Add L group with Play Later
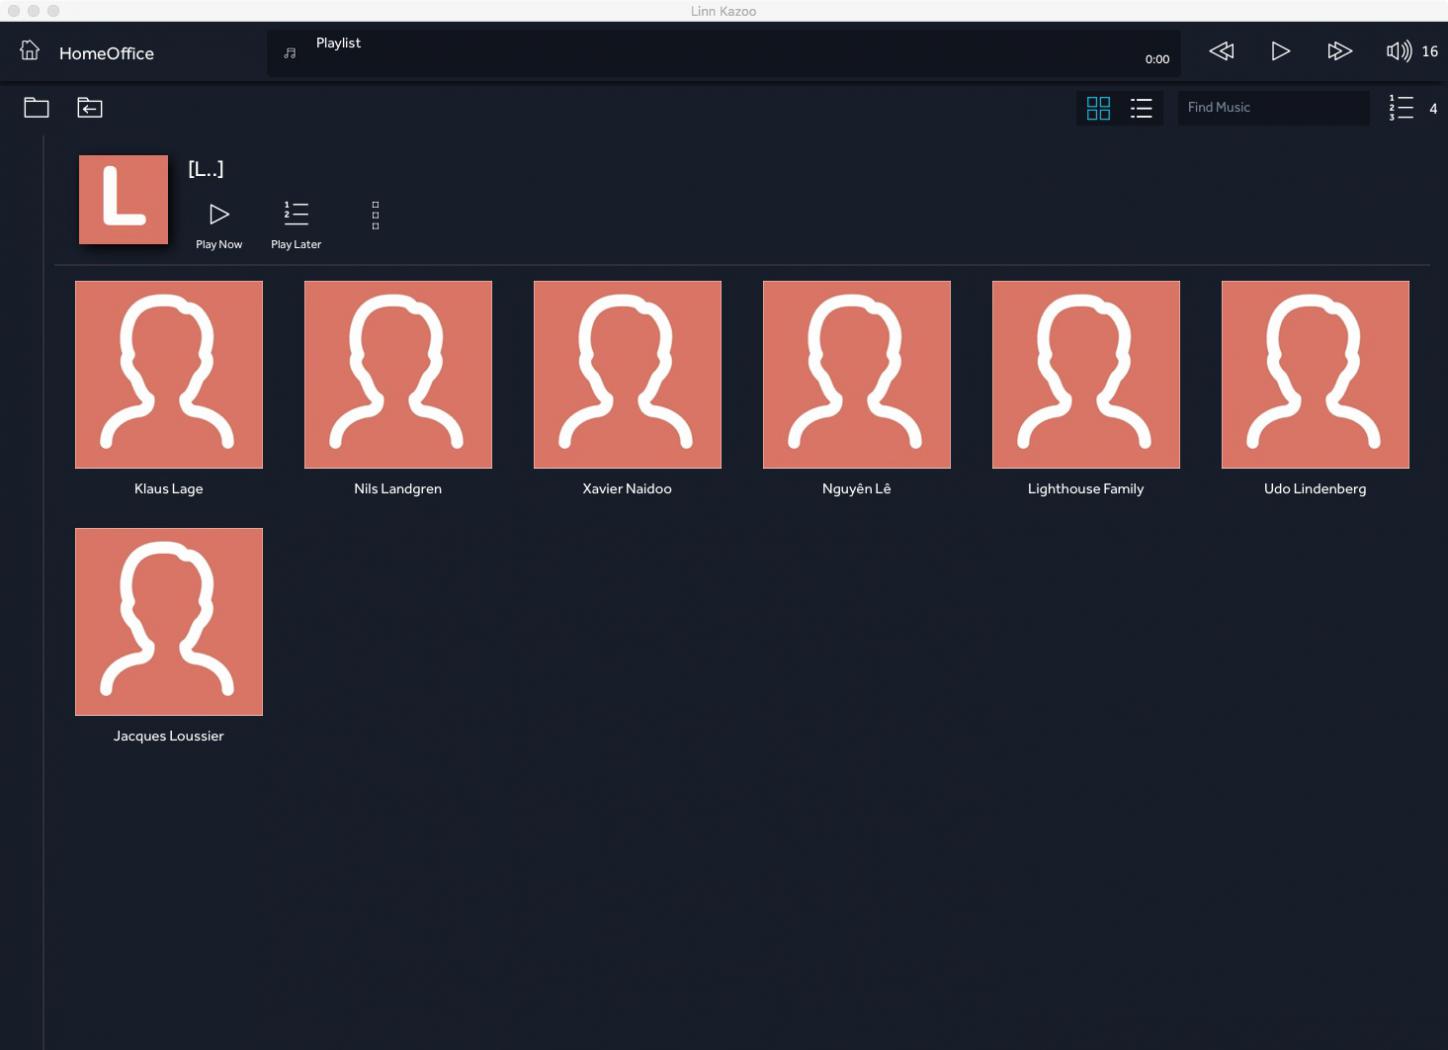1448x1050 pixels. [x=296, y=224]
